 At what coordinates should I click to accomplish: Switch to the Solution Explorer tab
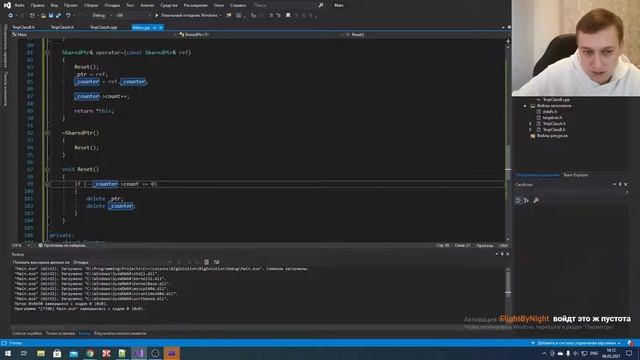coord(537,175)
